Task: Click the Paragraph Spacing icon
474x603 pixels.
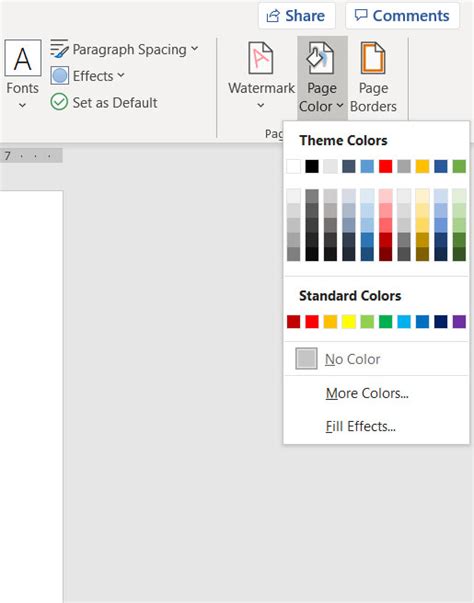Action: click(x=60, y=49)
